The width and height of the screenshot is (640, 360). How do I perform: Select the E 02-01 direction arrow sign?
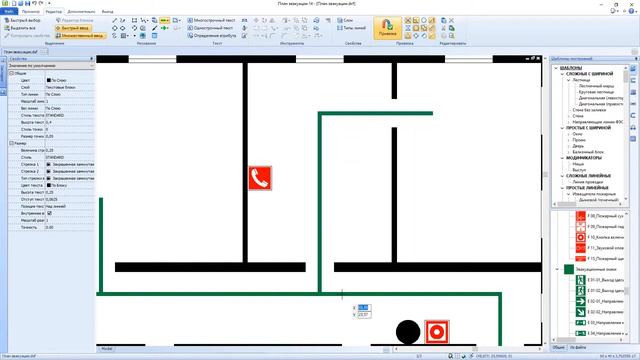point(600,301)
